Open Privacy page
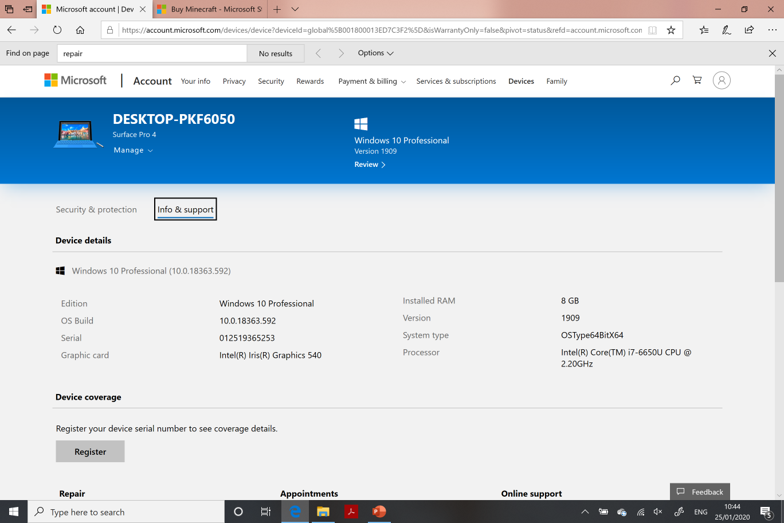The height and width of the screenshot is (523, 784). coord(234,81)
